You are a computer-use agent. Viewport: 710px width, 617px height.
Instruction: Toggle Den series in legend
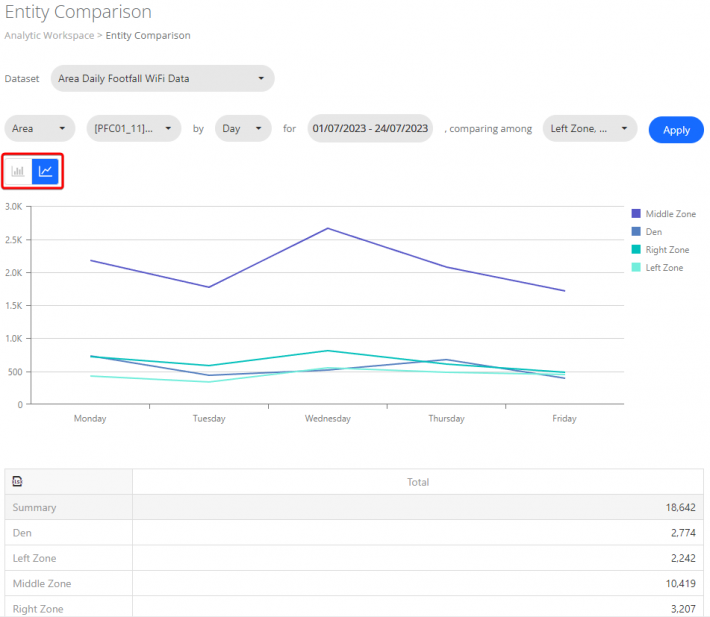(653, 232)
